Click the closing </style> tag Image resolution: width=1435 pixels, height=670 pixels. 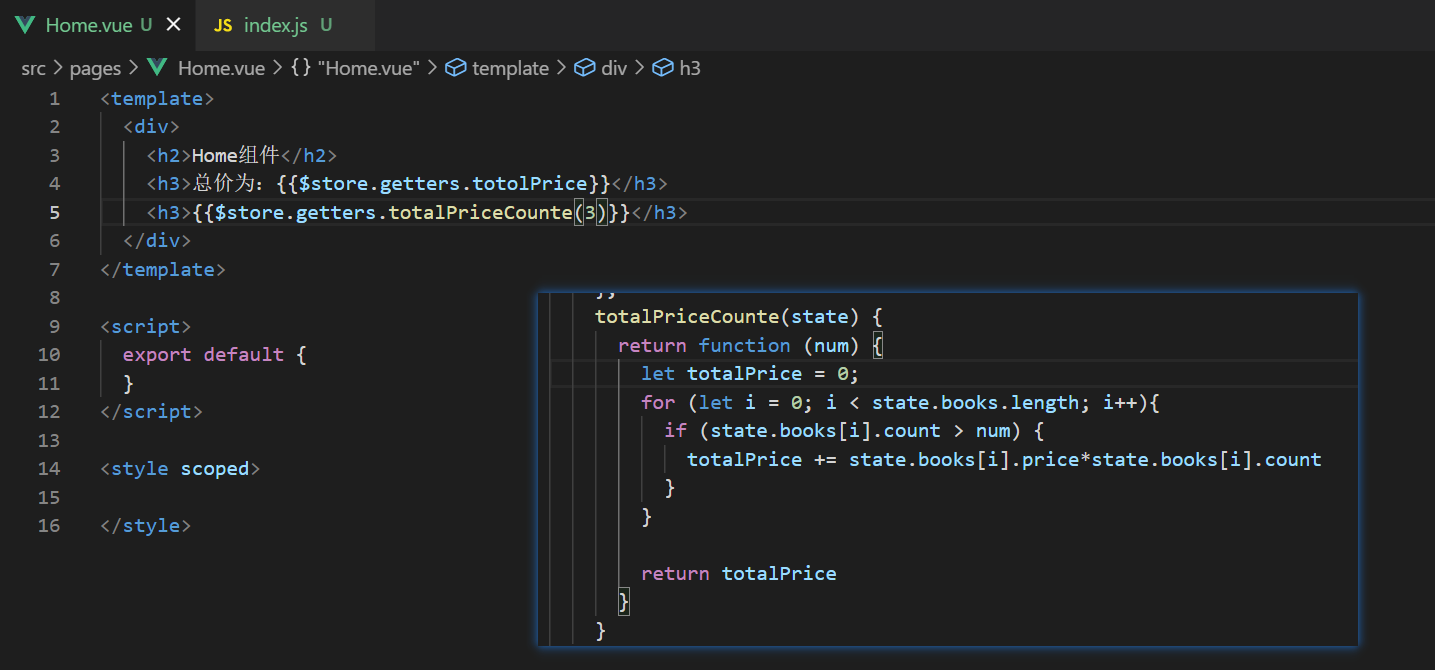point(146,525)
